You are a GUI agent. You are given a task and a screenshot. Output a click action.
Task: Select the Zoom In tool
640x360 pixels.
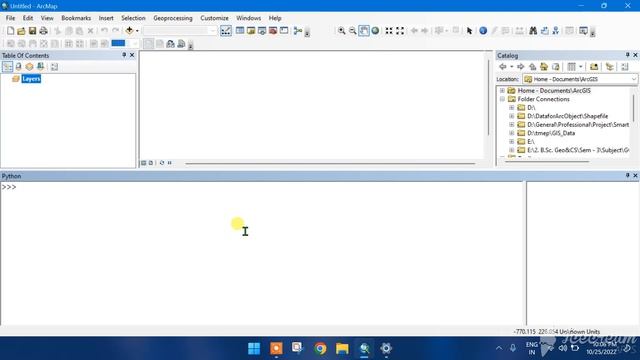[342, 31]
